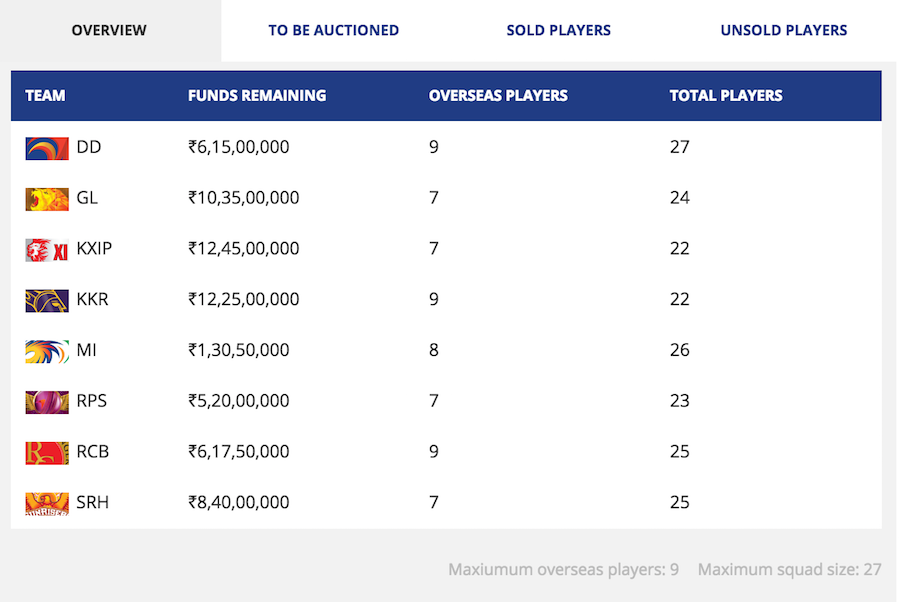Select the SRH team name text
Viewport: 900px width, 602px height.
[93, 502]
